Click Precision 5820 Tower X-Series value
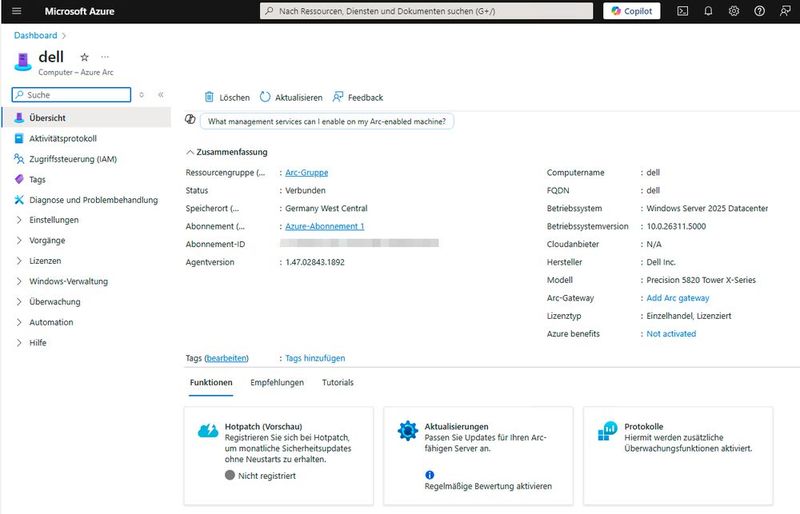Viewport: 800px width, 514px height. pyautogui.click(x=701, y=280)
